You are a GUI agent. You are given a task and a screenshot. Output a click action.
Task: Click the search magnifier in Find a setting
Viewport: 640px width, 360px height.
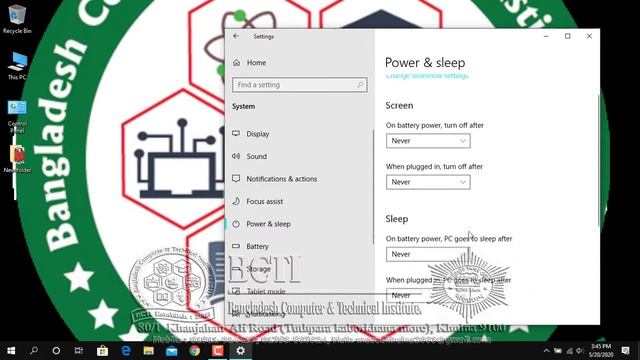360,85
